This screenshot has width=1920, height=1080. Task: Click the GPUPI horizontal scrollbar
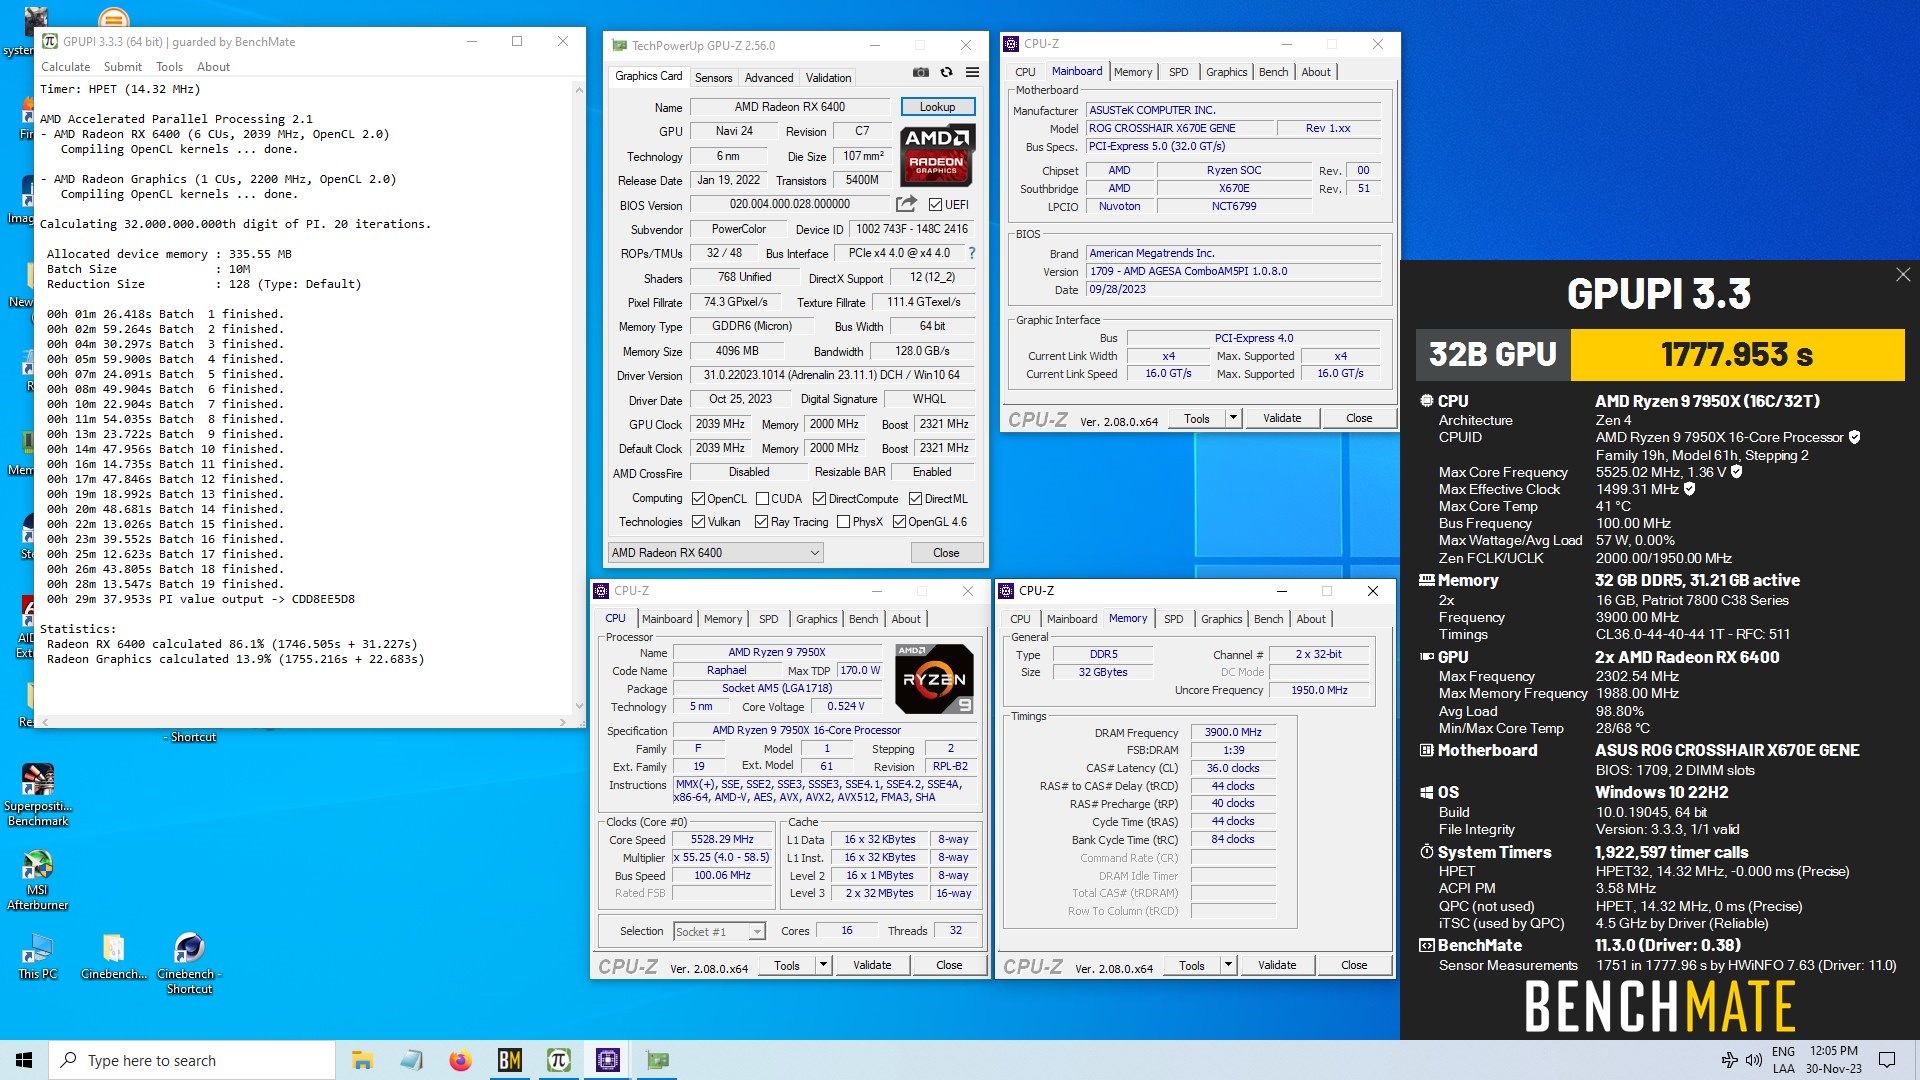coord(304,721)
